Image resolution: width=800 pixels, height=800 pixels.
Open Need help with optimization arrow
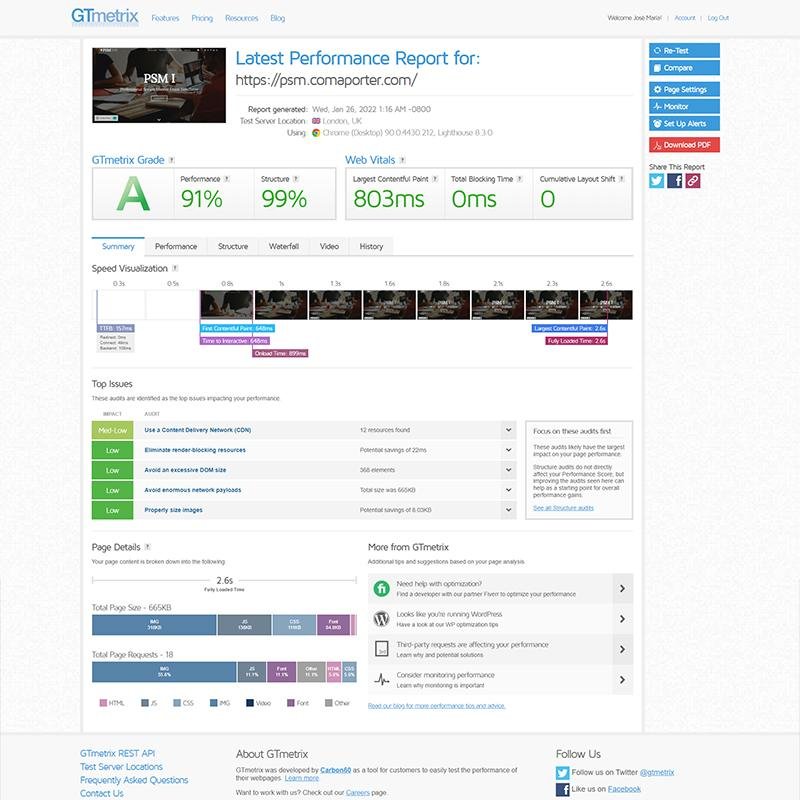pos(622,588)
